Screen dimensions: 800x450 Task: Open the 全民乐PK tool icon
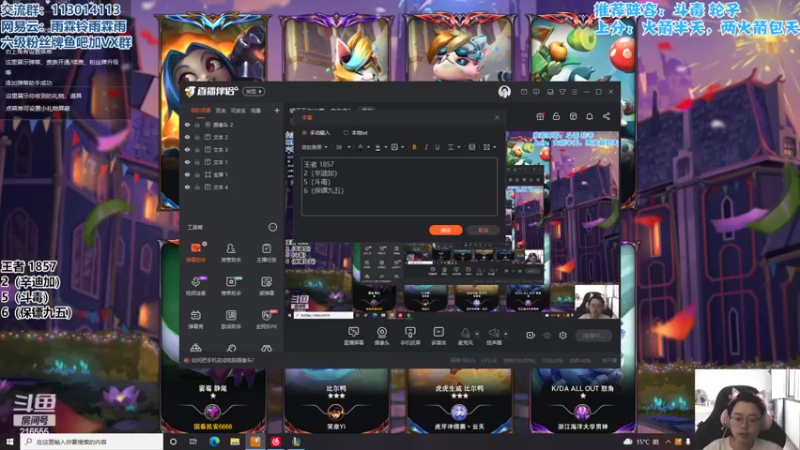point(266,319)
